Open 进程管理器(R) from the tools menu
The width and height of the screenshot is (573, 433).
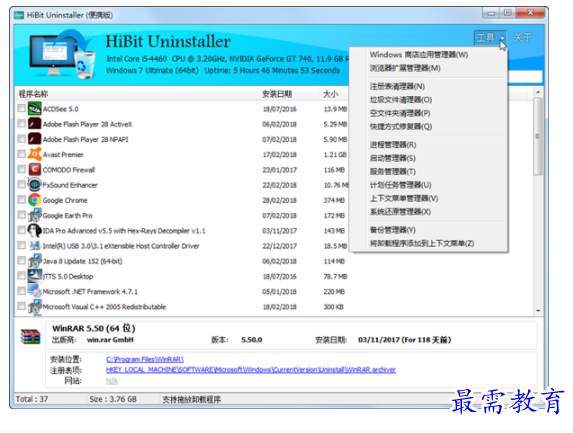click(x=428, y=145)
